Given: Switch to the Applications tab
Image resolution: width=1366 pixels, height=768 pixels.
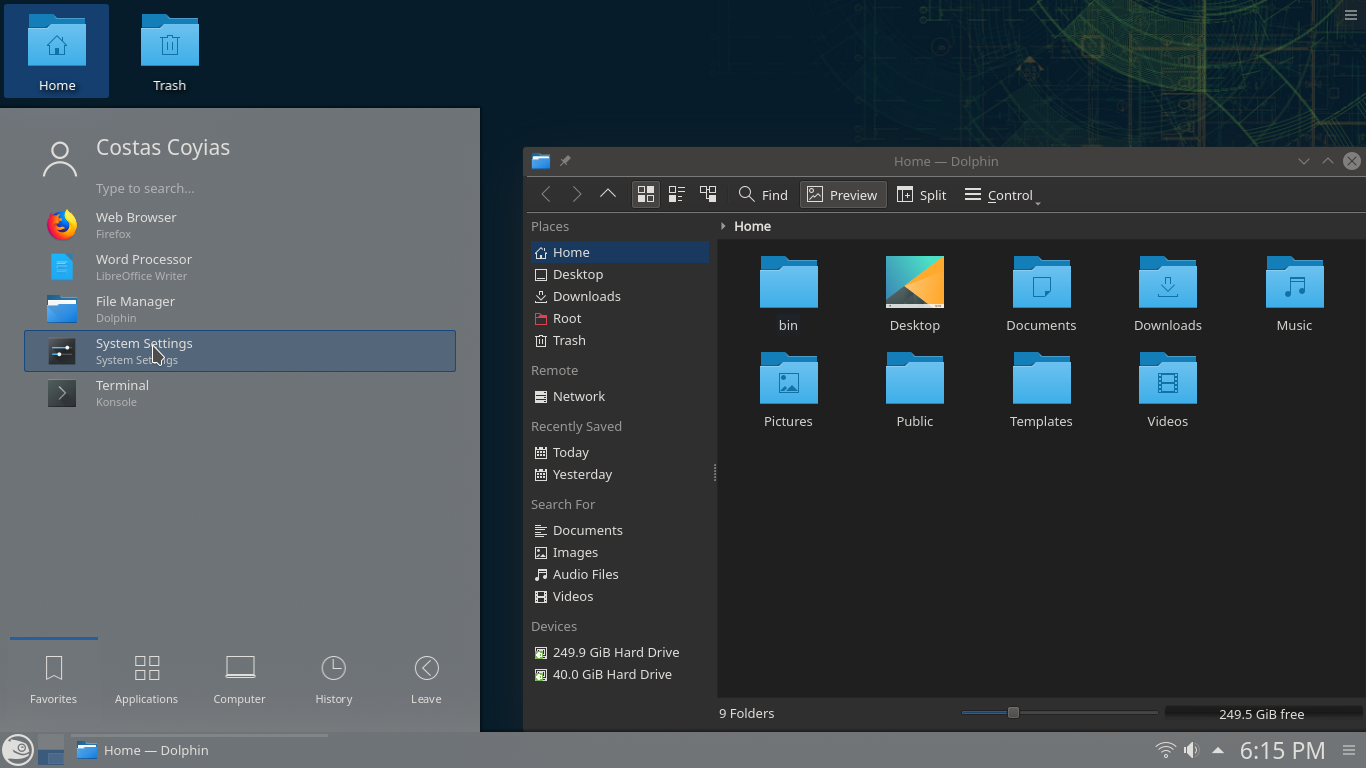Looking at the screenshot, I should (x=146, y=678).
